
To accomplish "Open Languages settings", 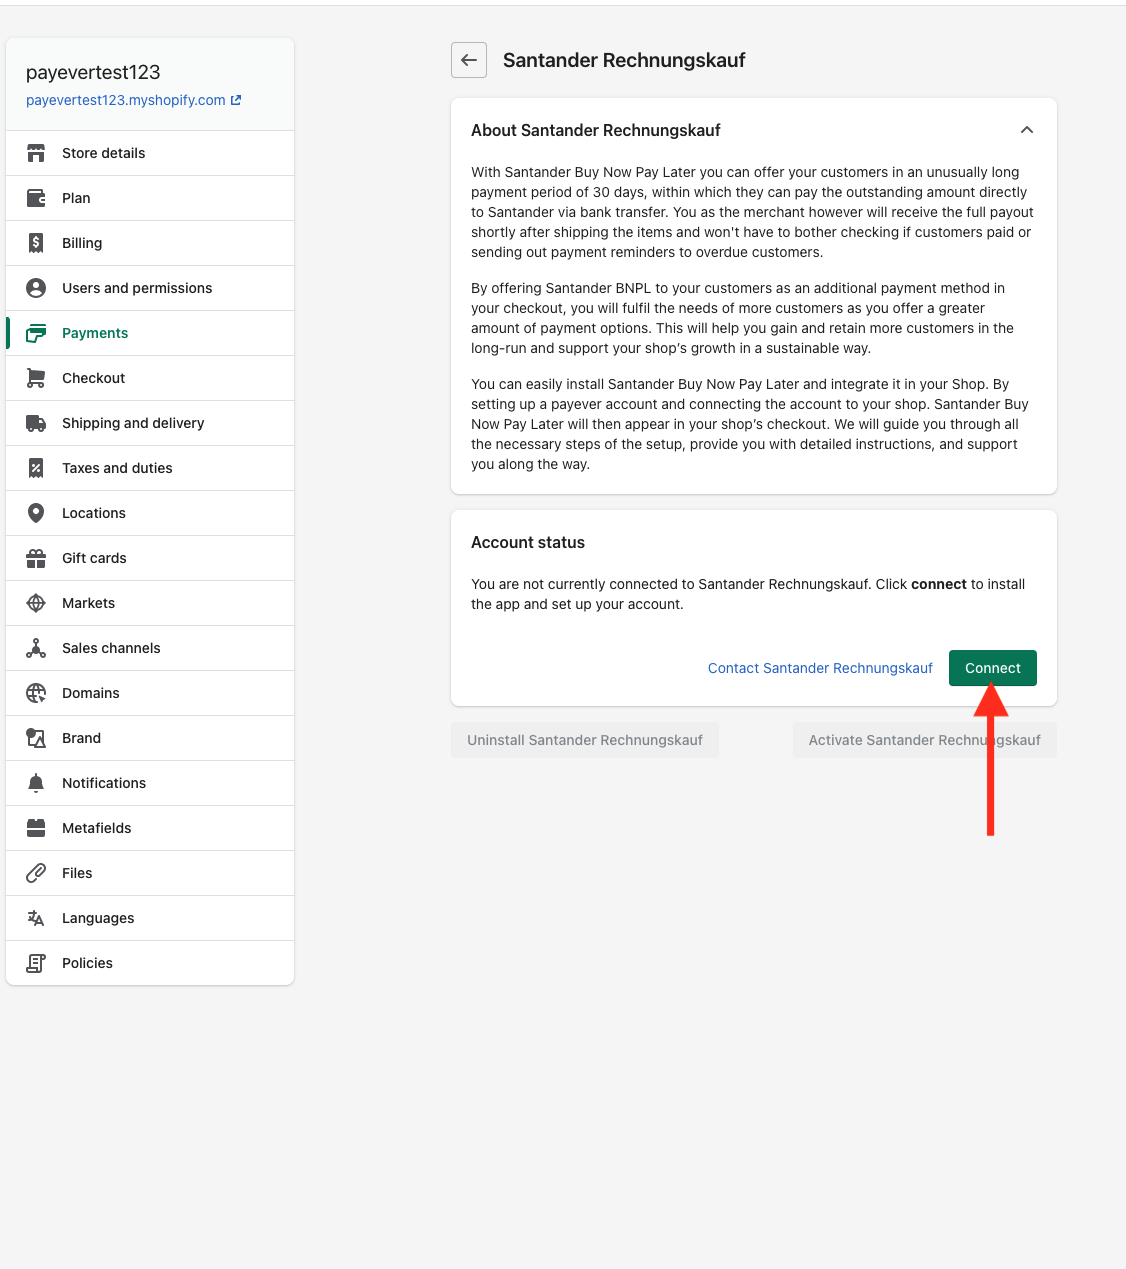I will (150, 918).
